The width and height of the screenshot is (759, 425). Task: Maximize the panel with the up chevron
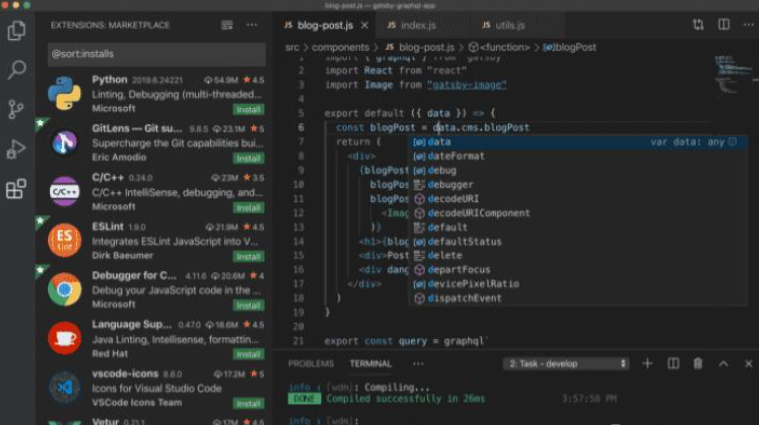(x=723, y=364)
